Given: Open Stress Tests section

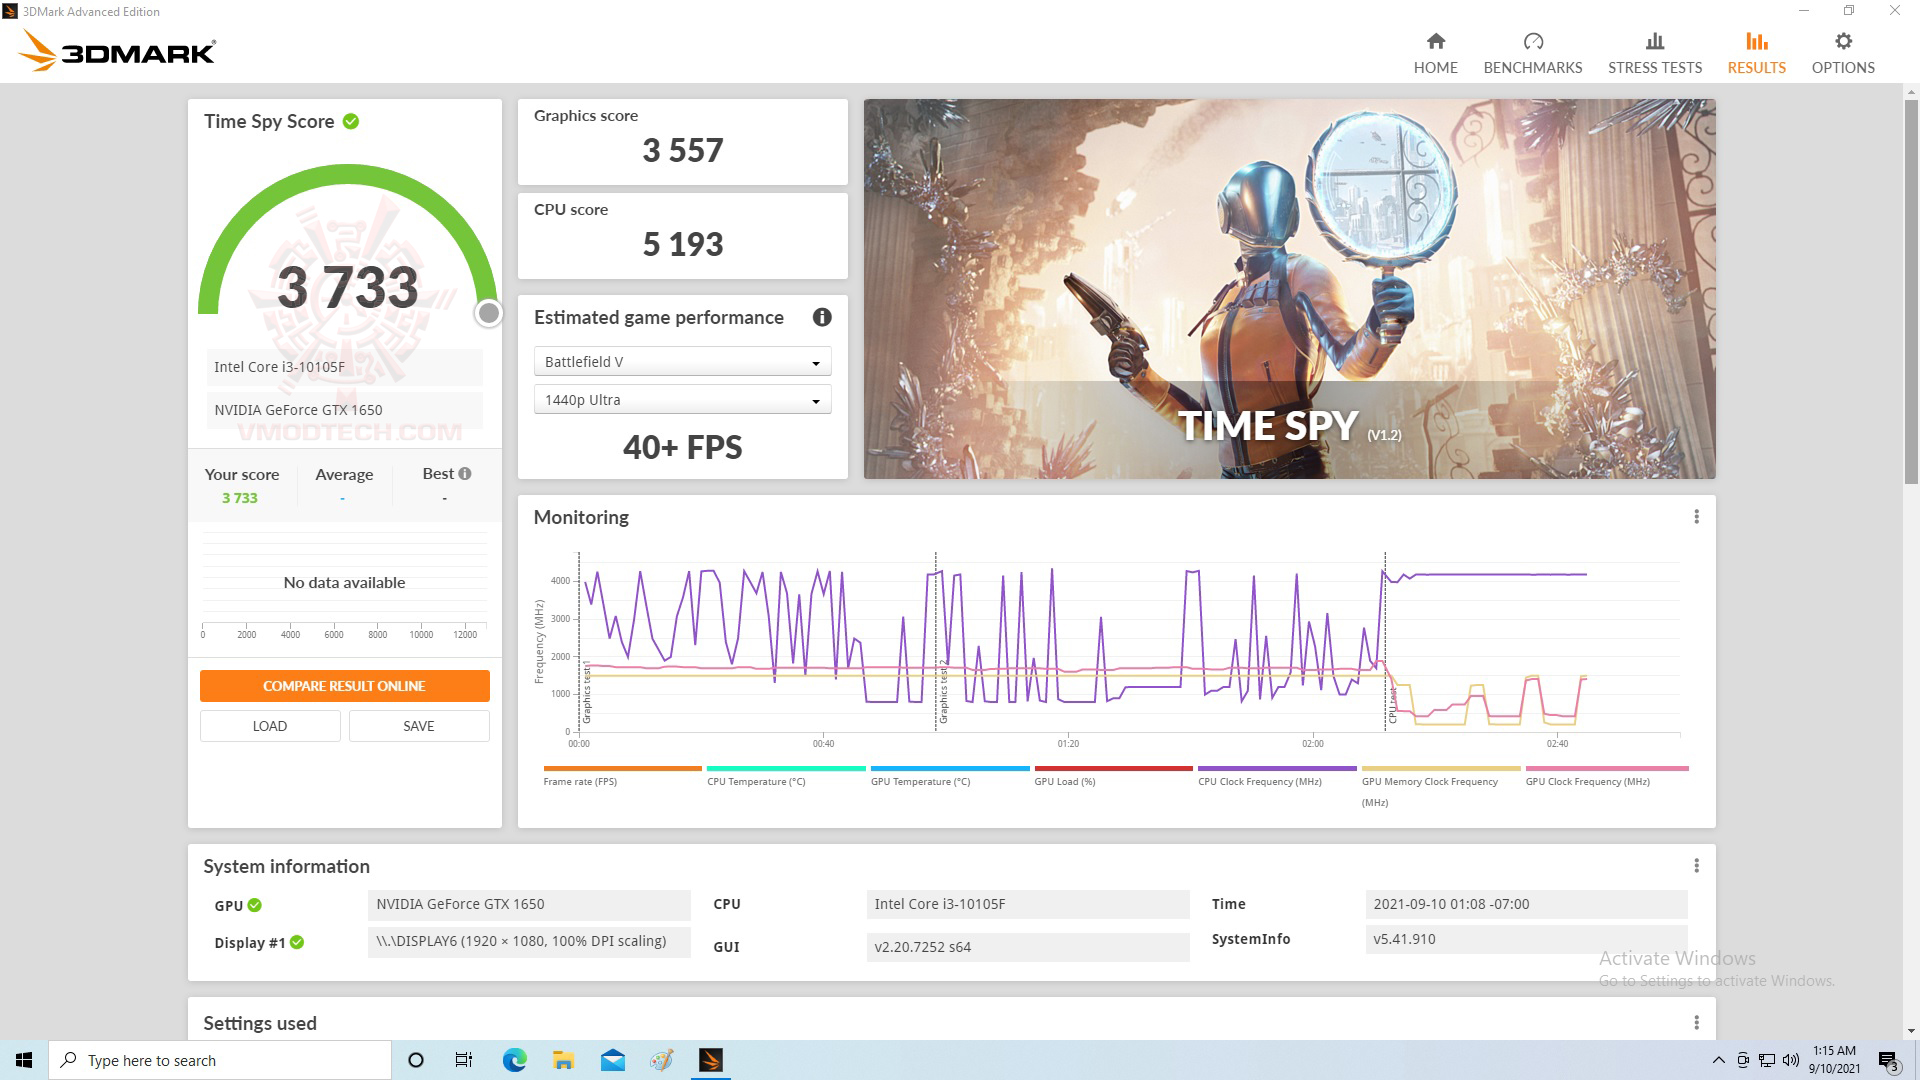Looking at the screenshot, I should click(1654, 53).
